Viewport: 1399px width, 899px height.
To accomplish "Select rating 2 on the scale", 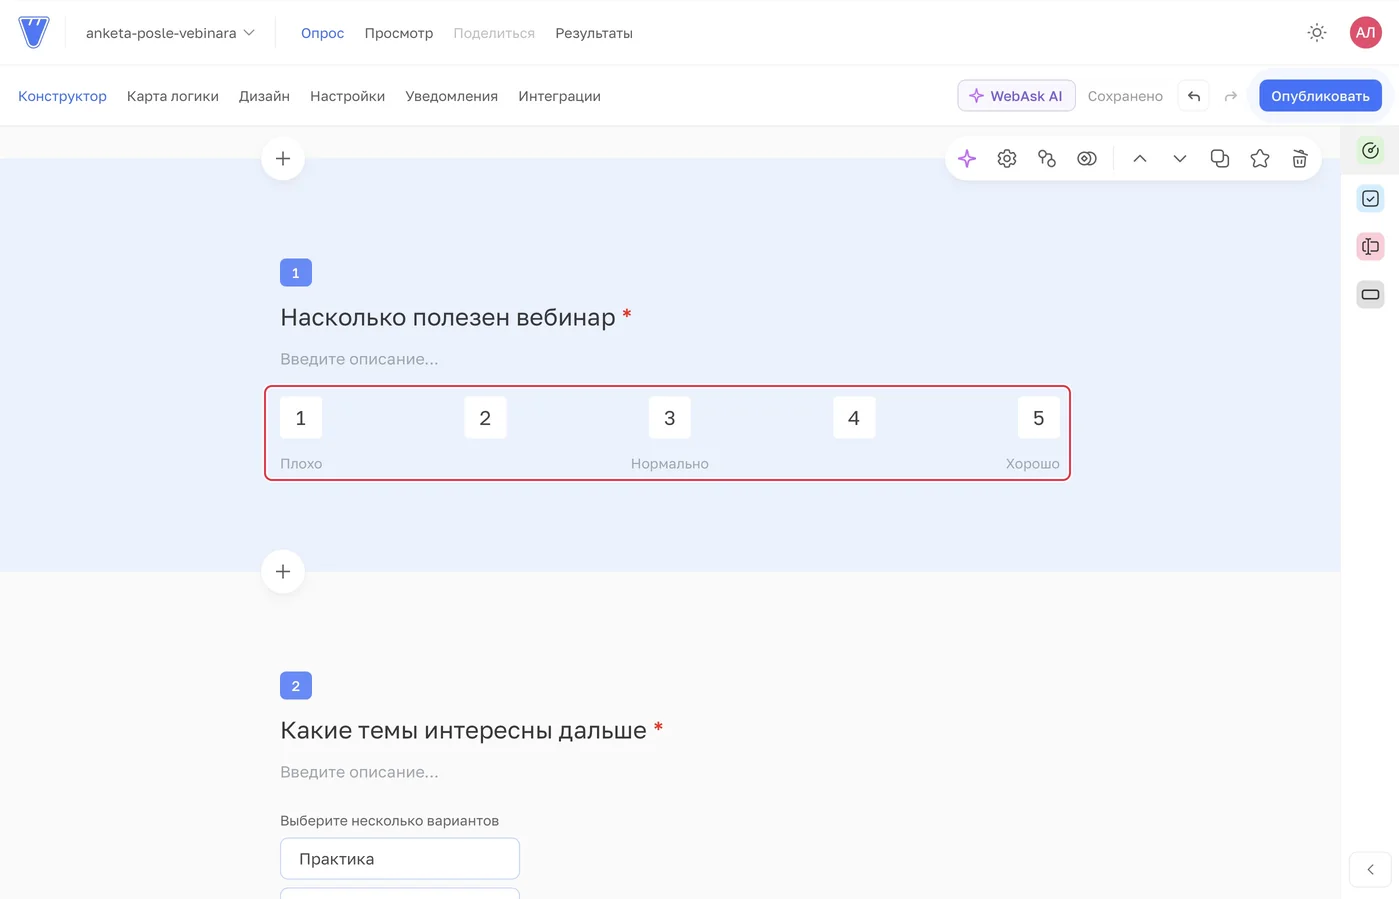I will [x=485, y=418].
